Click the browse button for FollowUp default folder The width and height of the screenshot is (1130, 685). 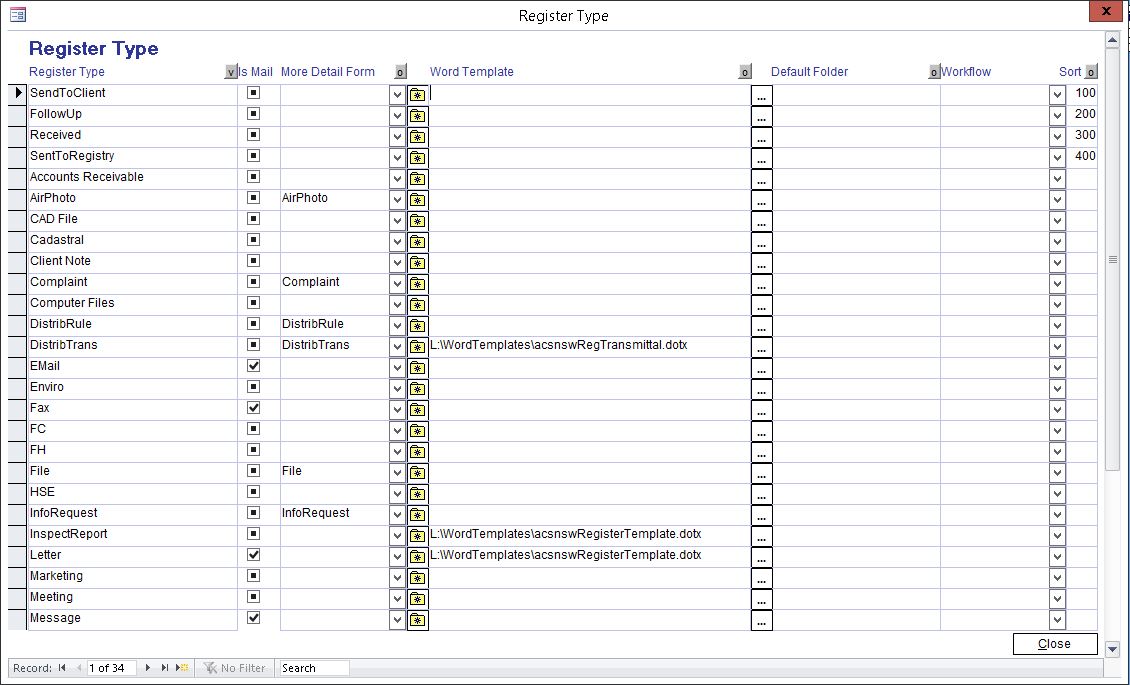pyautogui.click(x=761, y=115)
